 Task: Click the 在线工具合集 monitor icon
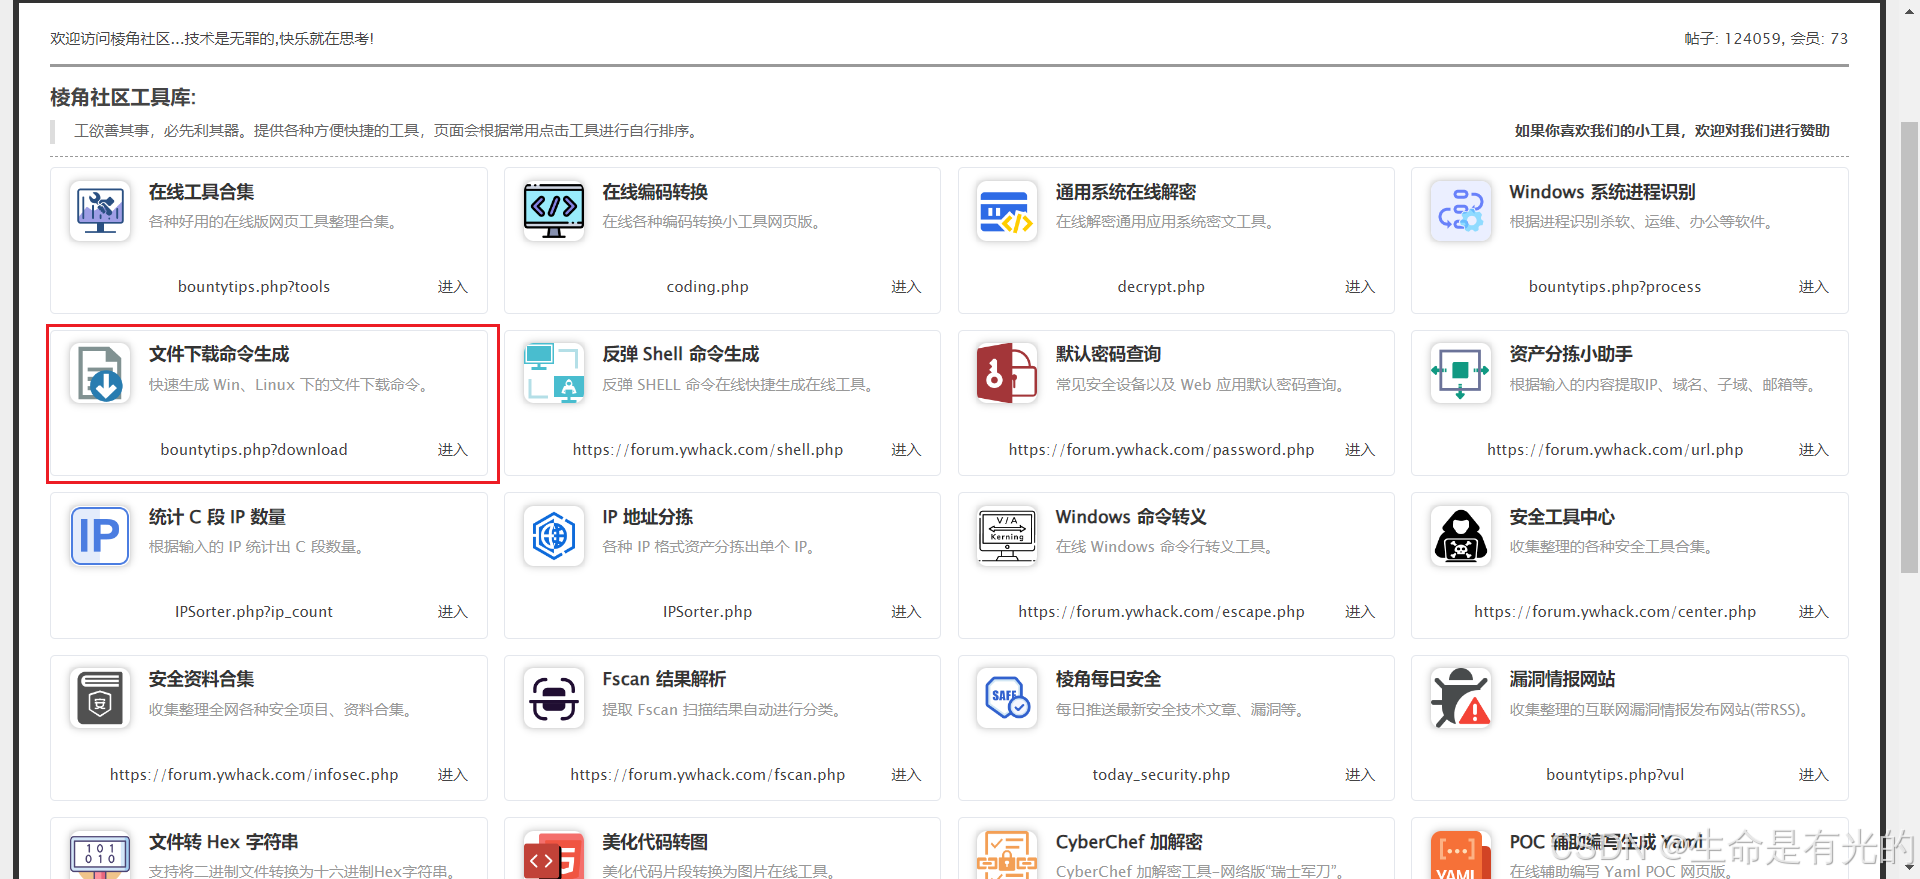click(100, 210)
